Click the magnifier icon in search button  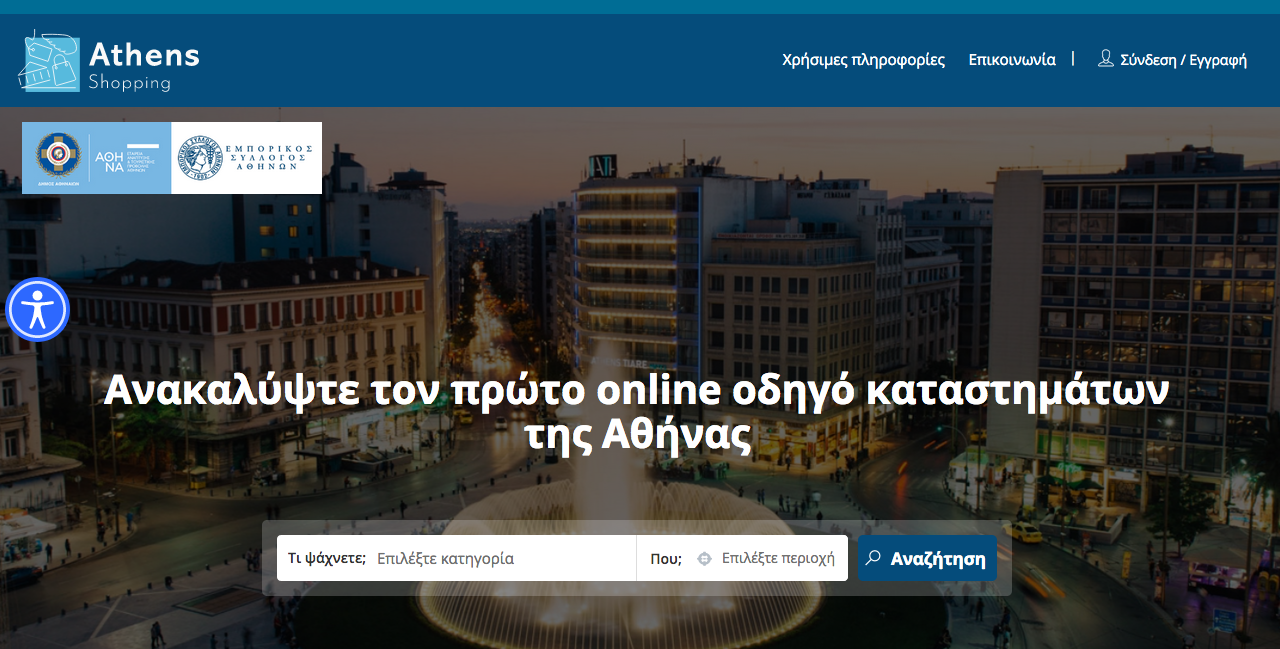[x=873, y=558]
